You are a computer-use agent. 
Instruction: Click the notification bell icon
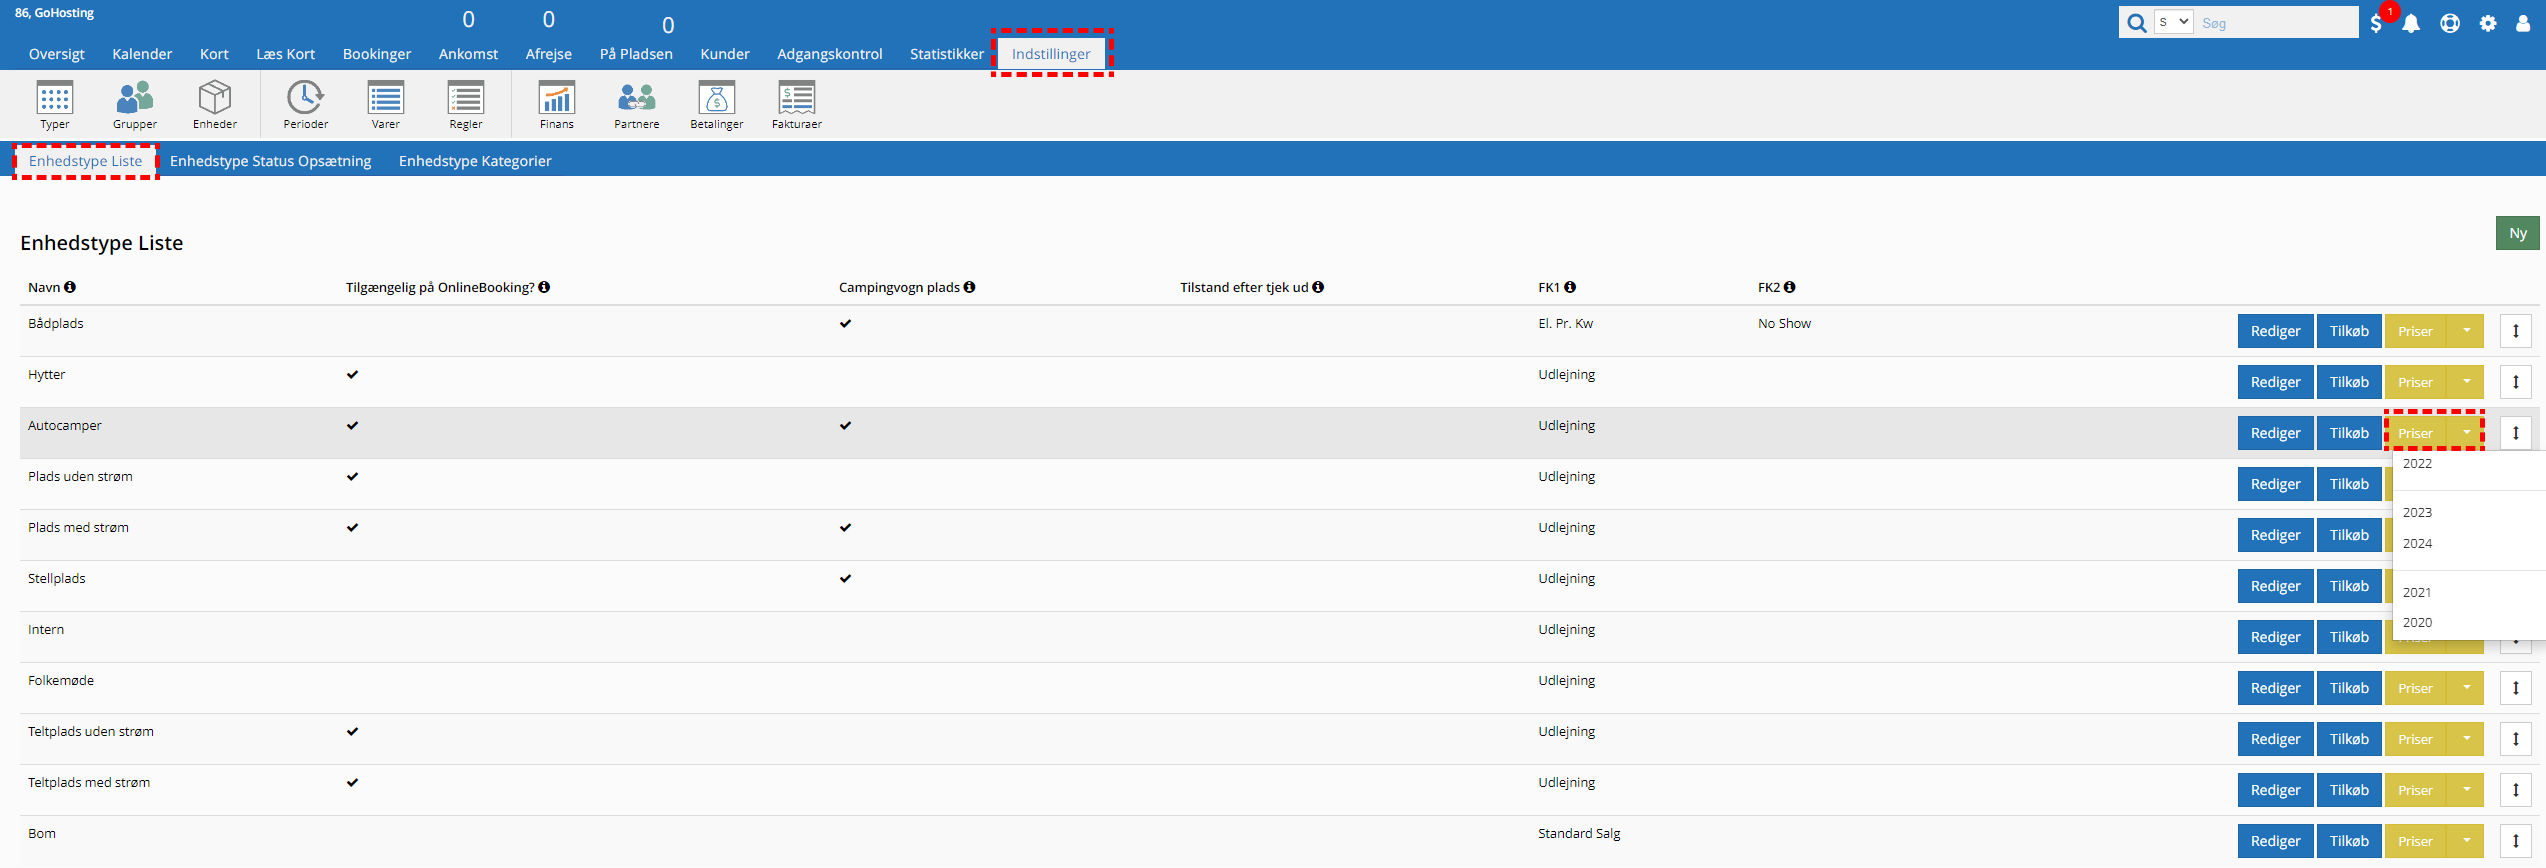click(2411, 24)
